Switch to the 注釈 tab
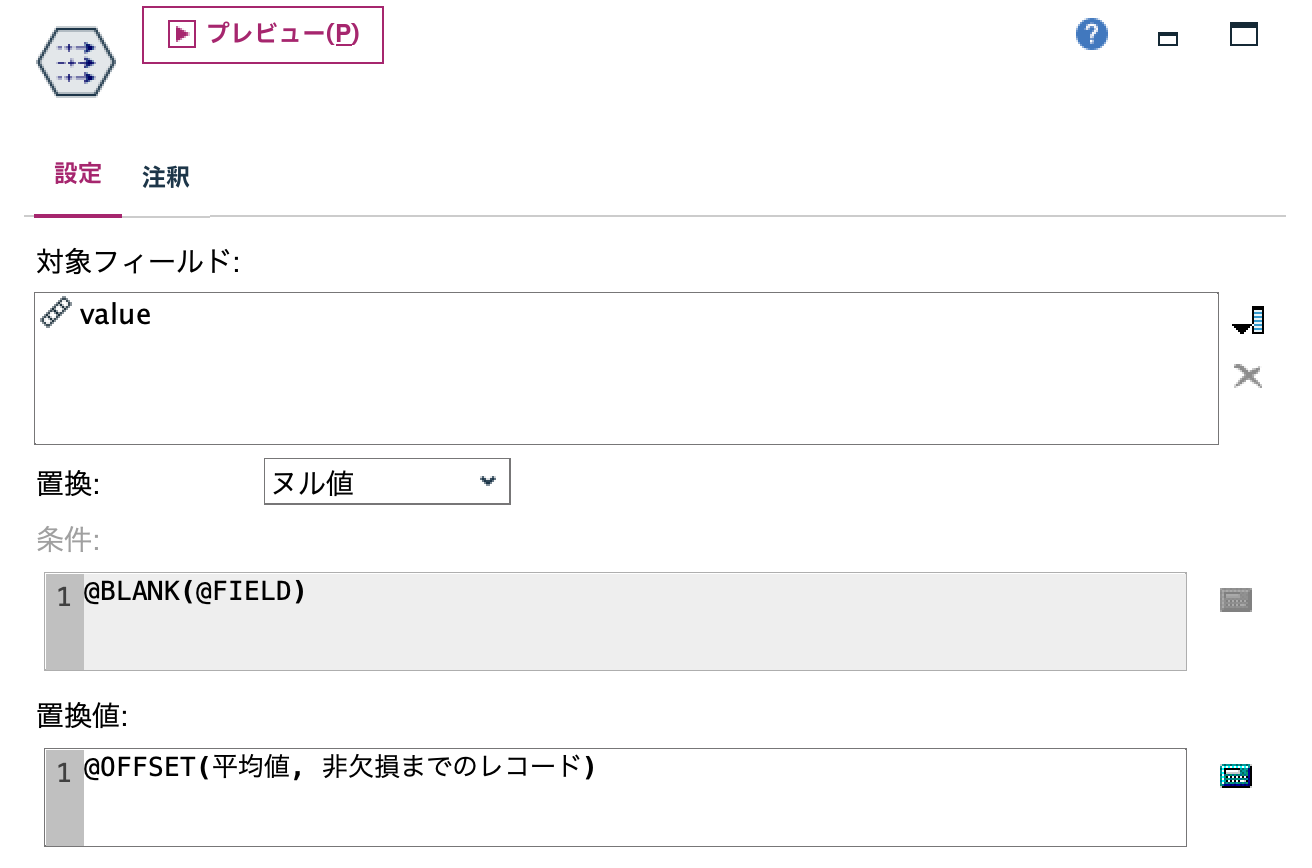1312x868 pixels. tap(164, 178)
